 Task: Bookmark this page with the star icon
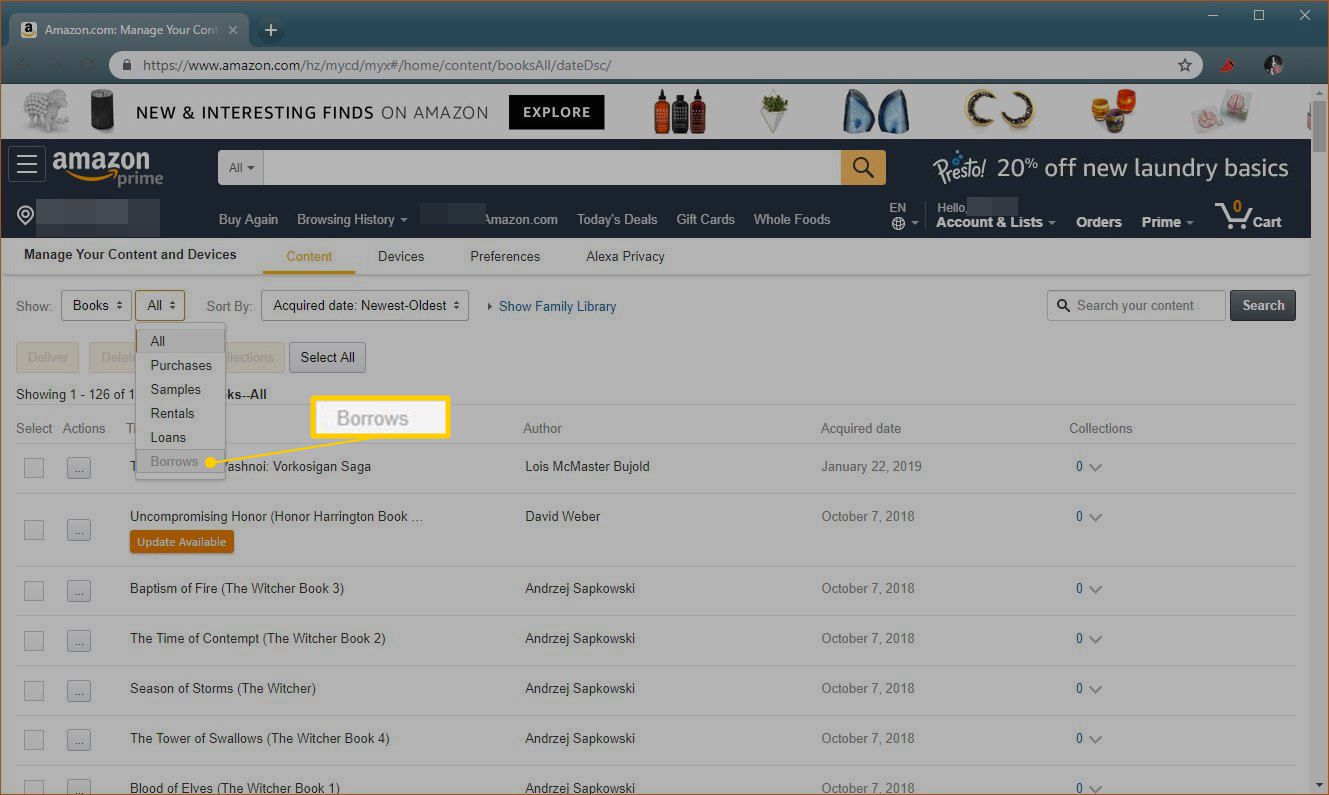click(1185, 65)
